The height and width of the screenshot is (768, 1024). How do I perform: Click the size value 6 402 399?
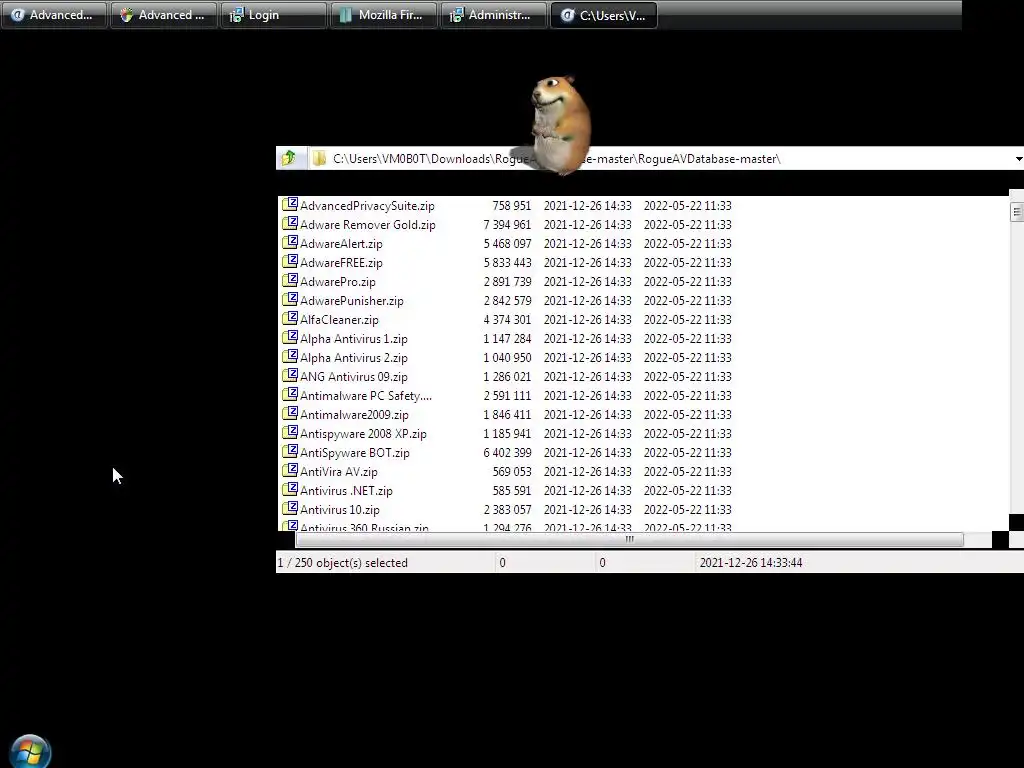pos(507,452)
